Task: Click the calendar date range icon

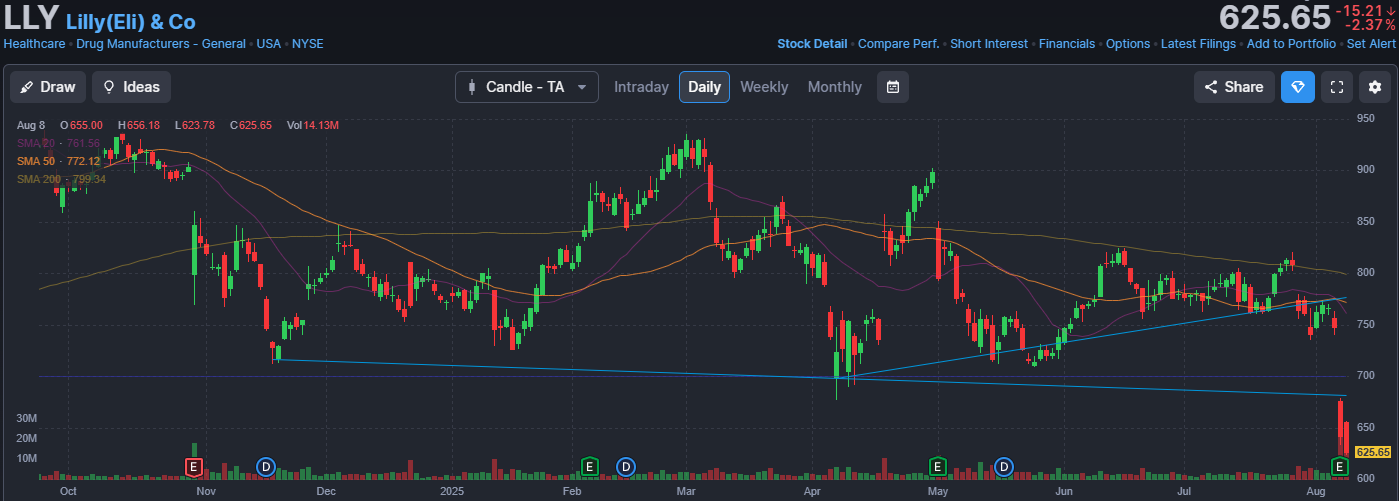Action: click(893, 87)
